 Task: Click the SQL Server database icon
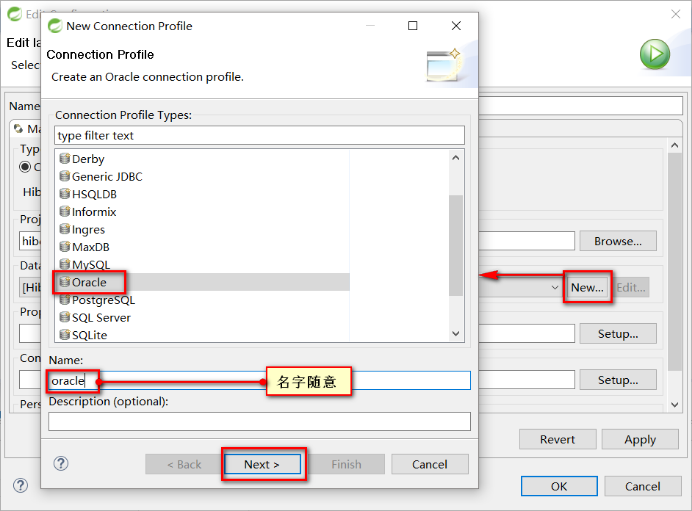tap(65, 317)
